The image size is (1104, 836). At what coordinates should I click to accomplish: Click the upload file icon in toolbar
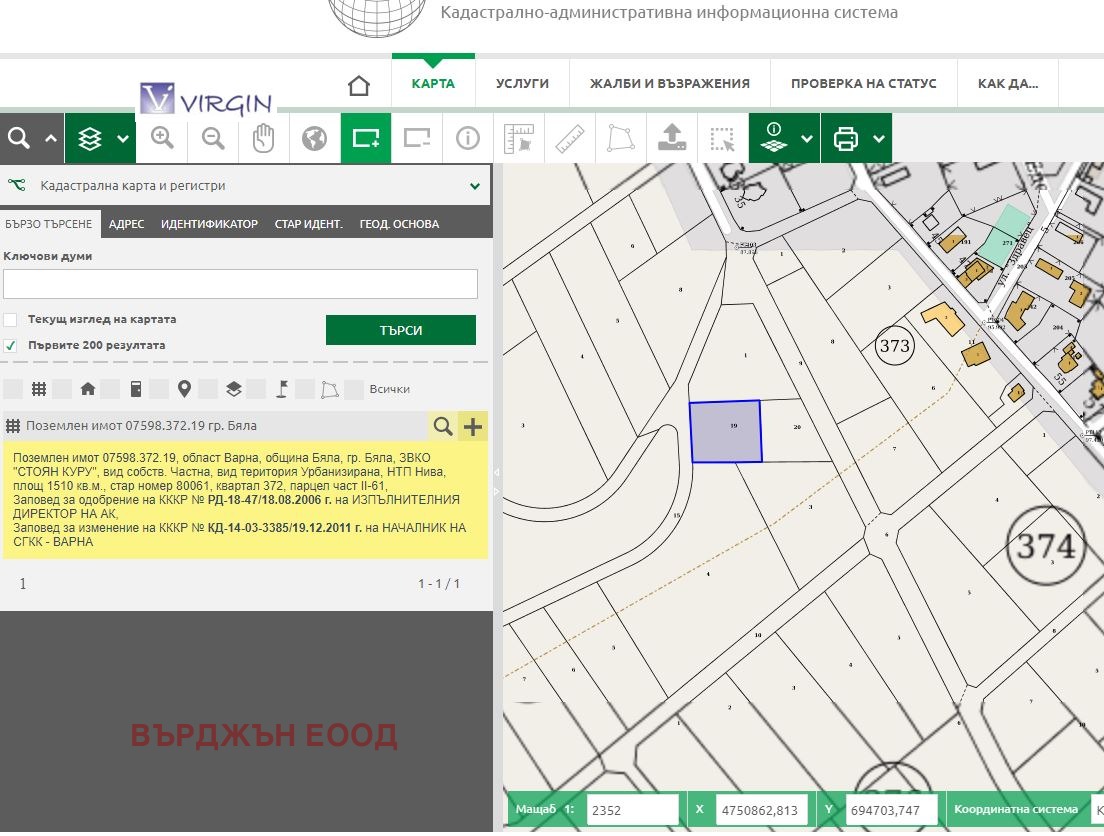672,139
